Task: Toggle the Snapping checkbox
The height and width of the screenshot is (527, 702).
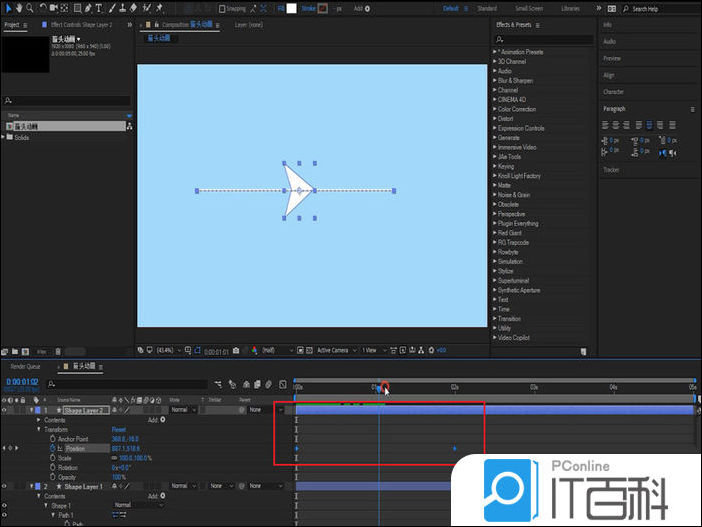Action: (221, 8)
